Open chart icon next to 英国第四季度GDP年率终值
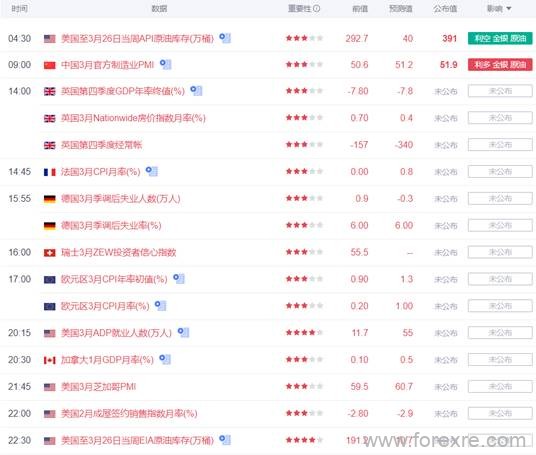 [x=196, y=91]
